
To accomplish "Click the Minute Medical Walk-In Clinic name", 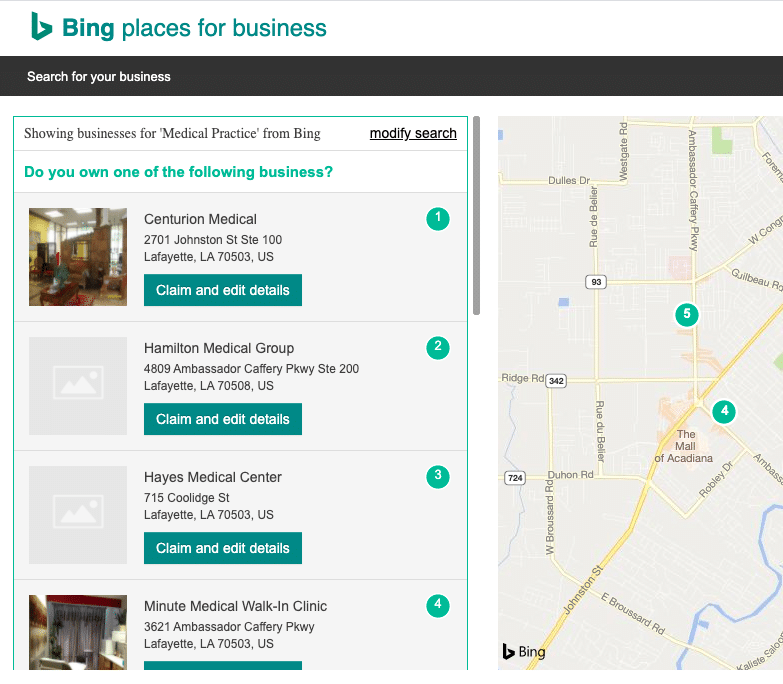I will (235, 606).
